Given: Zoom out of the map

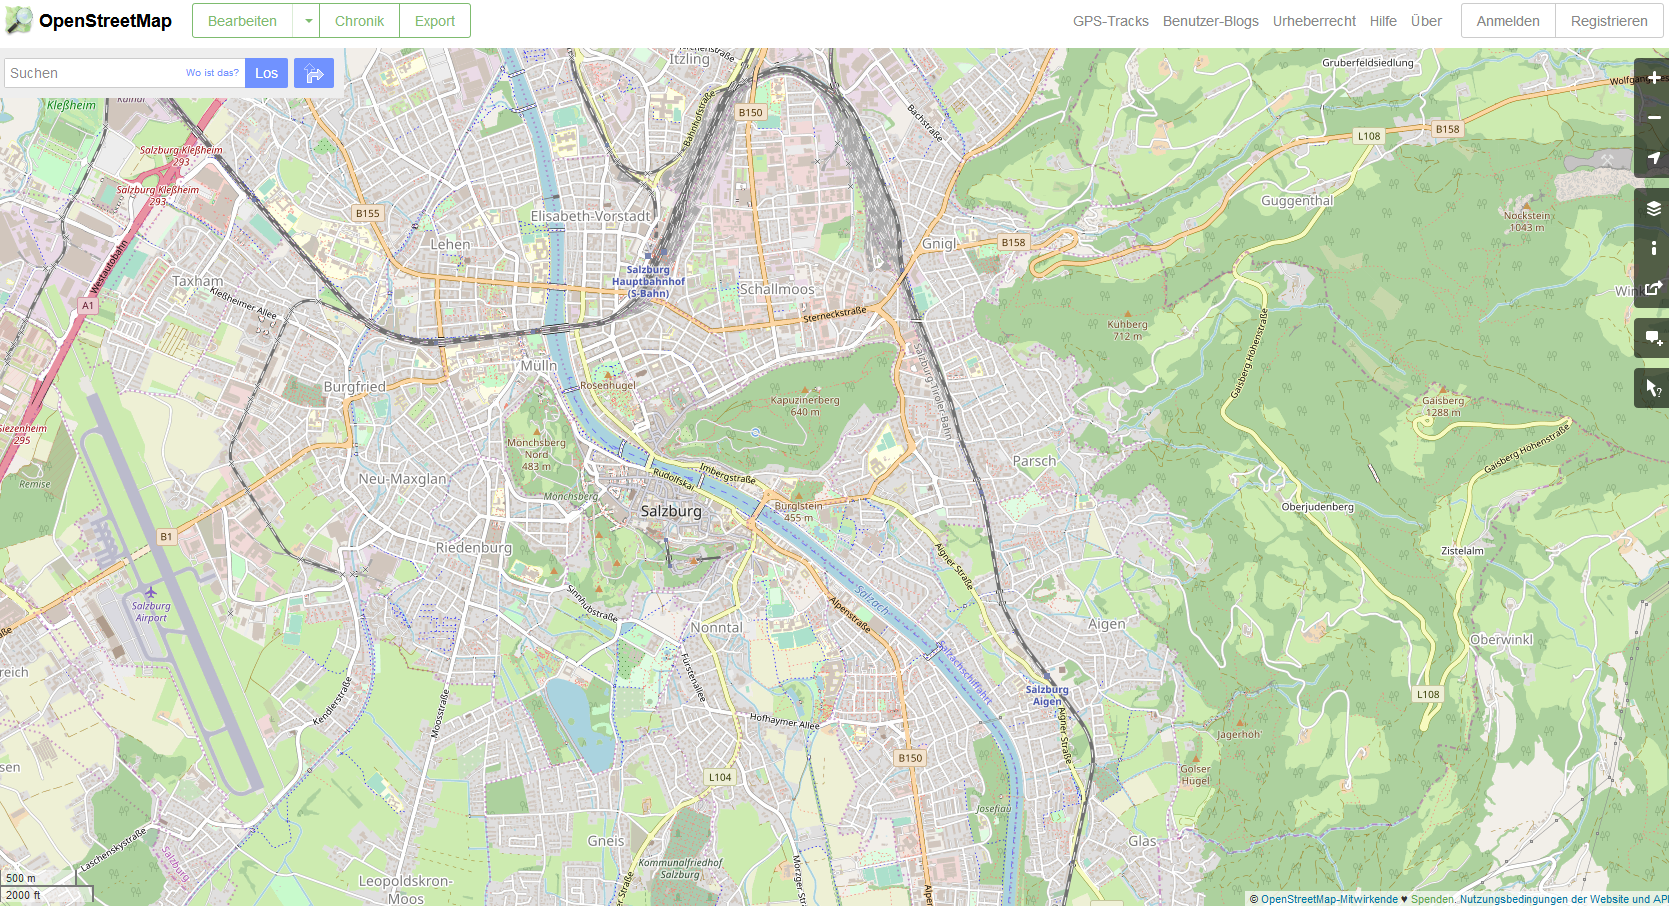Looking at the screenshot, I should click(x=1654, y=117).
